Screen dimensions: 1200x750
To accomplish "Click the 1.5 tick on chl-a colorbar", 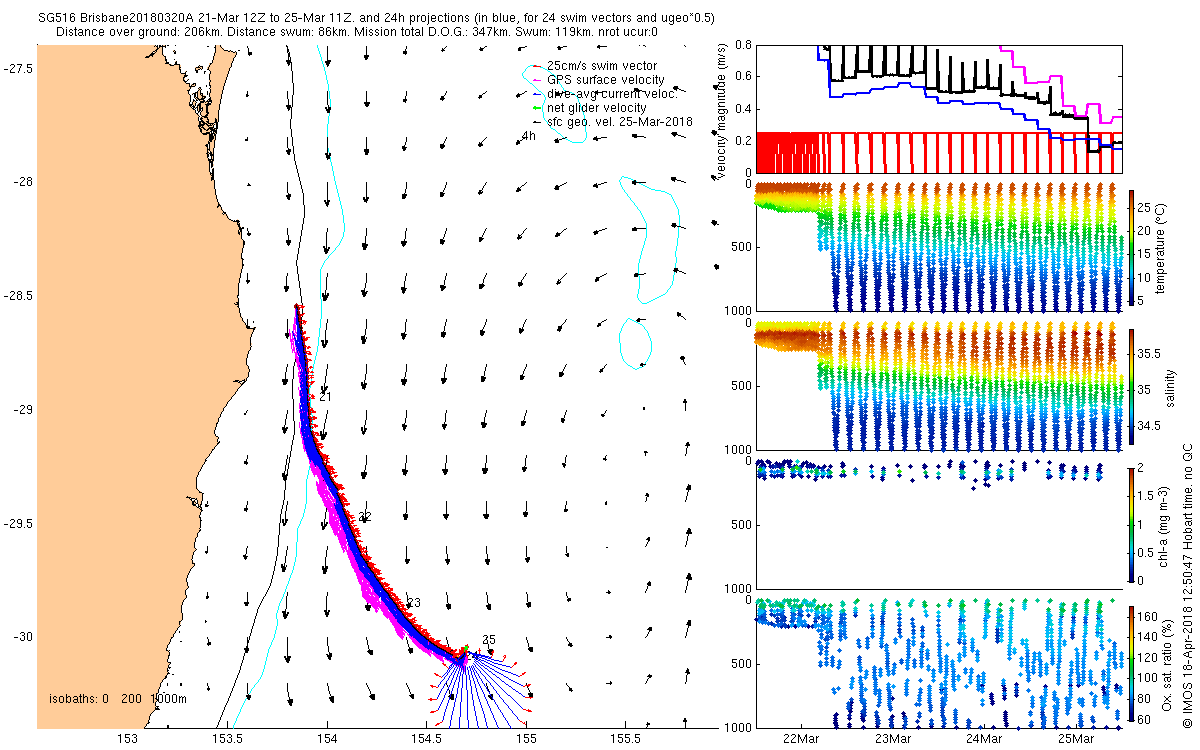I will pyautogui.click(x=1144, y=495).
